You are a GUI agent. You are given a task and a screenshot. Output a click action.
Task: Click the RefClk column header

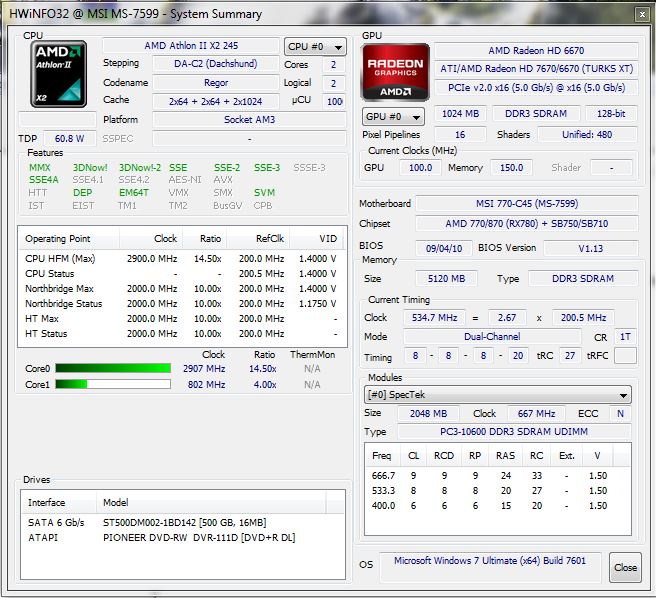258,239
